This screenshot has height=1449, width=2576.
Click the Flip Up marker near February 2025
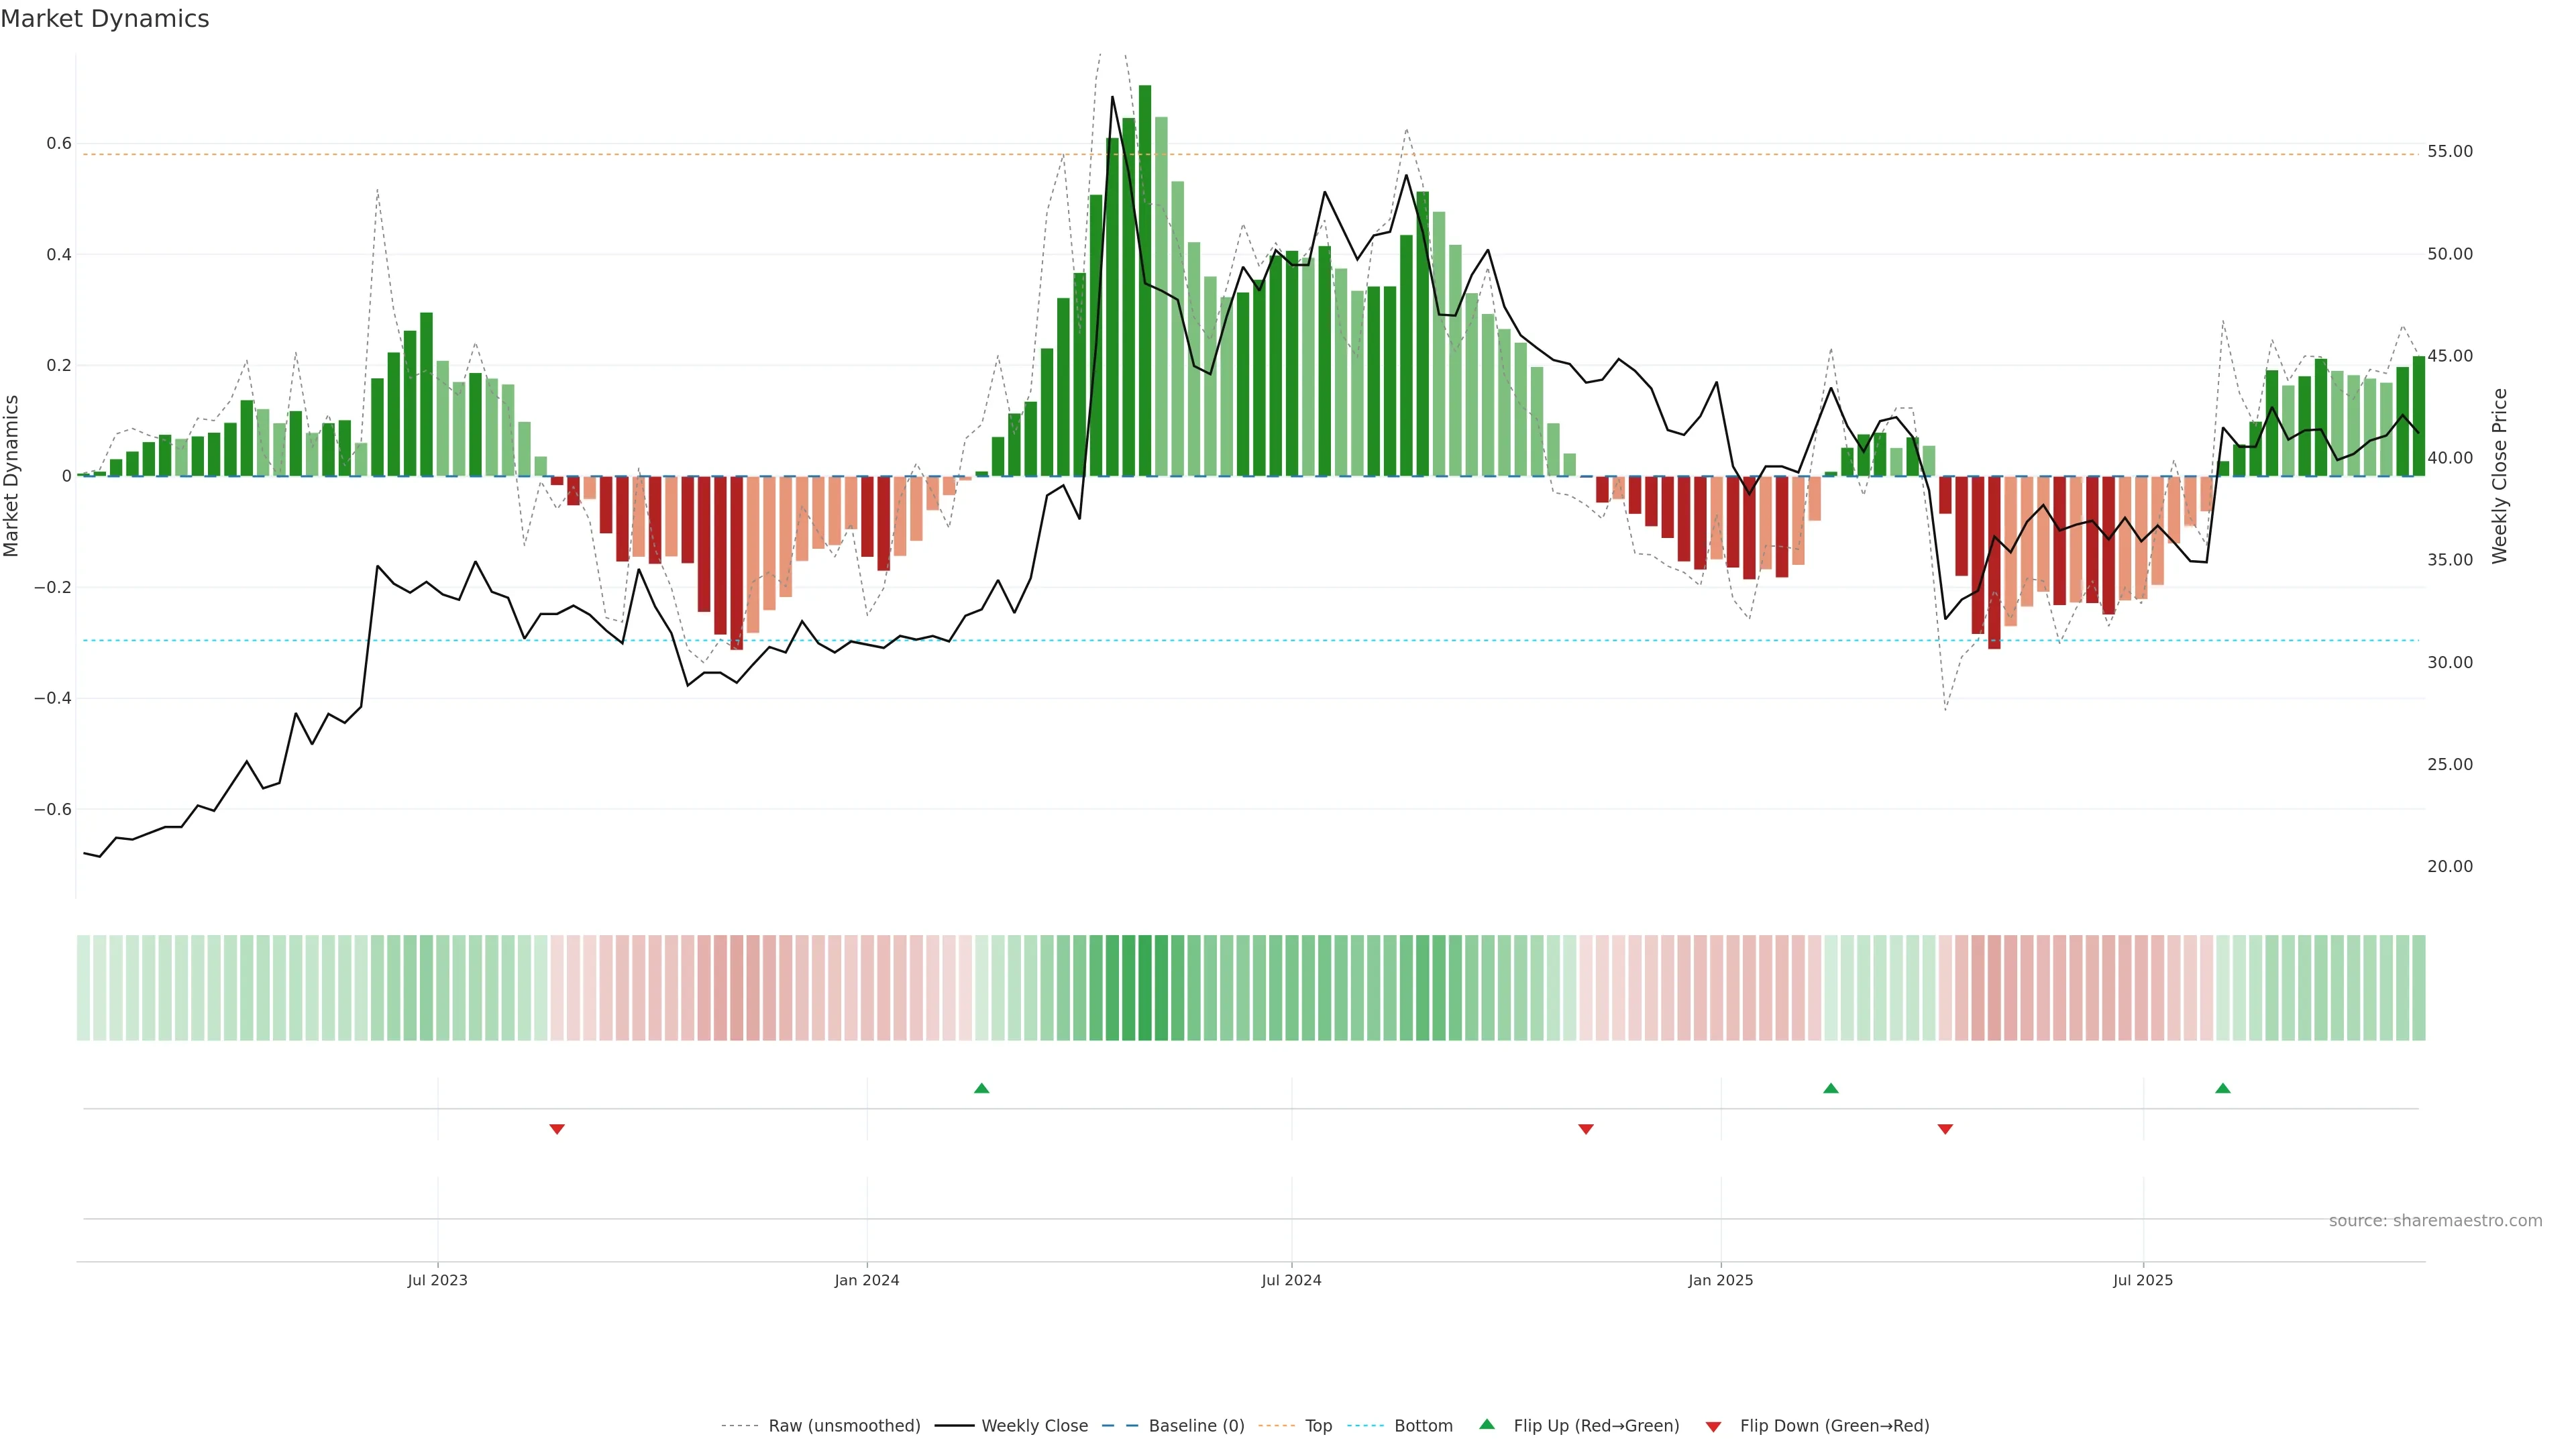(x=1830, y=1088)
